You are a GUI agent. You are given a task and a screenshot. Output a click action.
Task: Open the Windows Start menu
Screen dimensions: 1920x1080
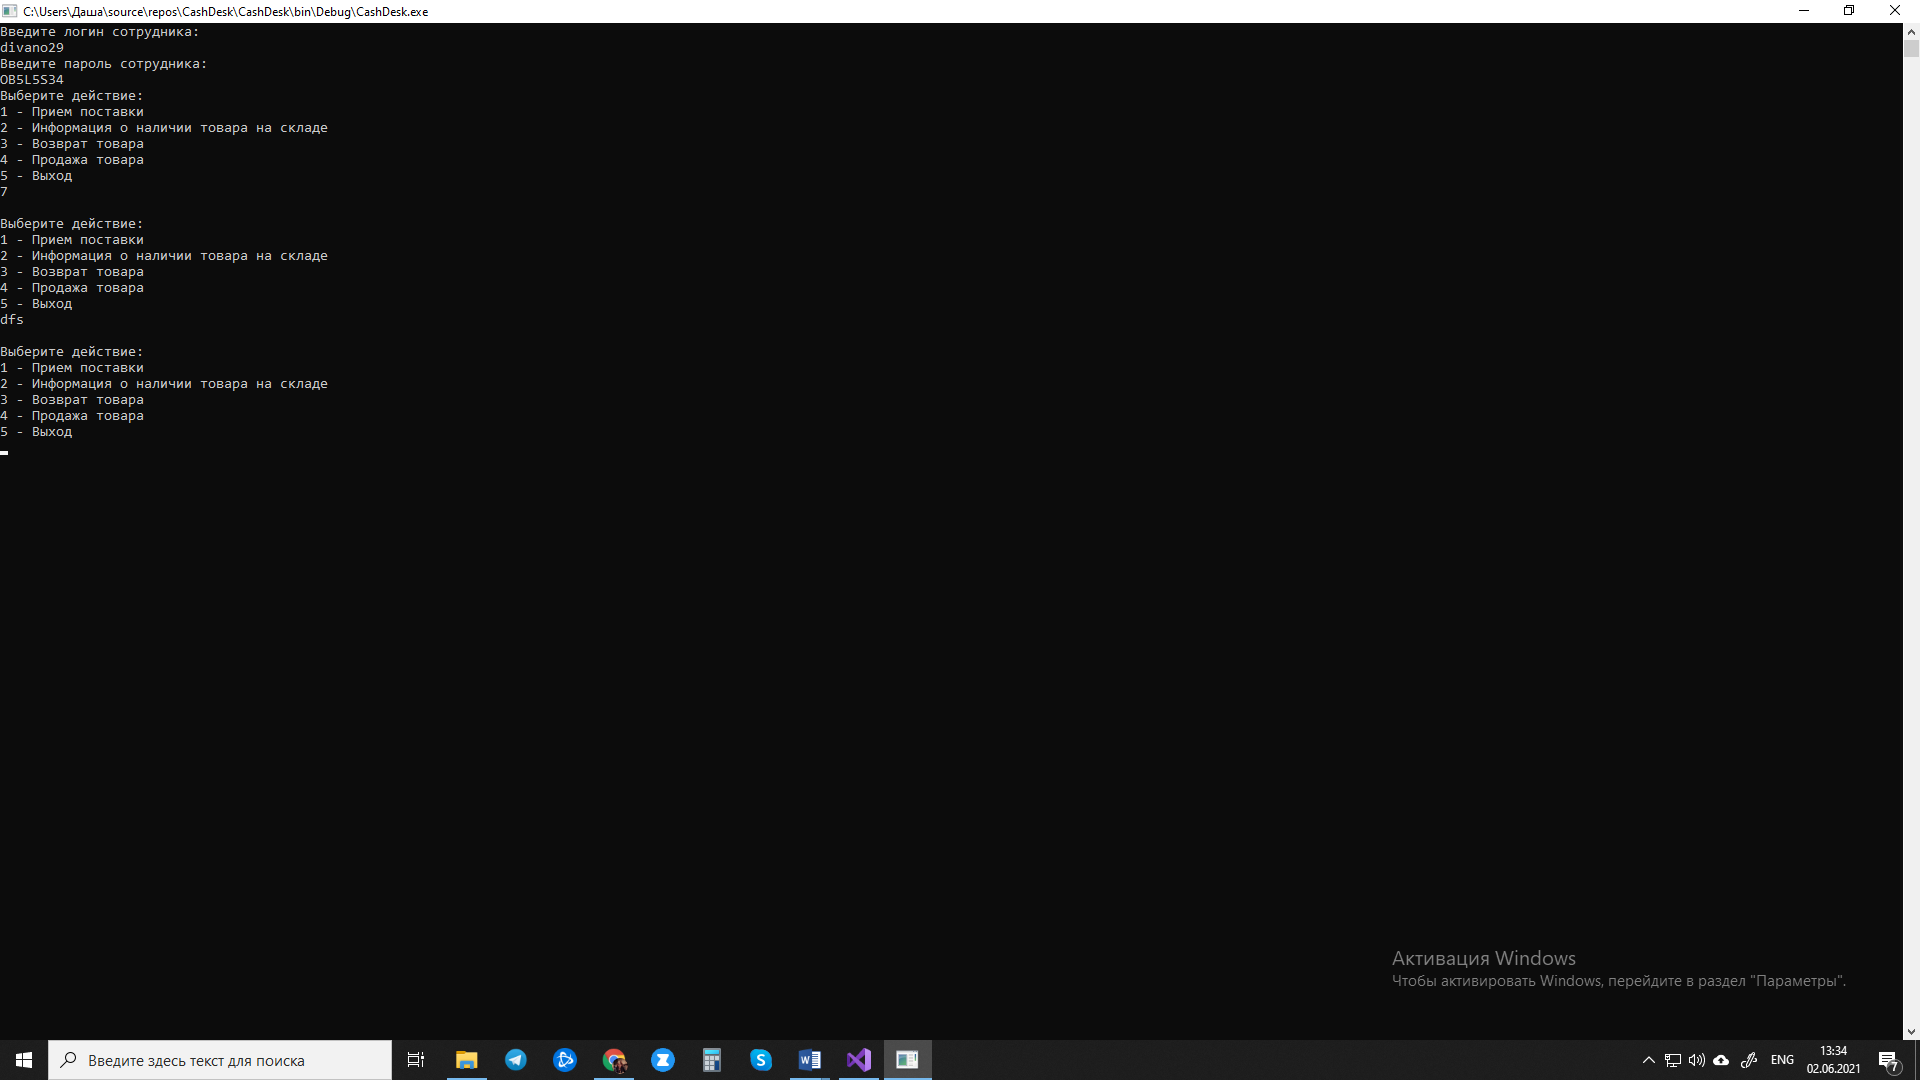click(24, 1060)
